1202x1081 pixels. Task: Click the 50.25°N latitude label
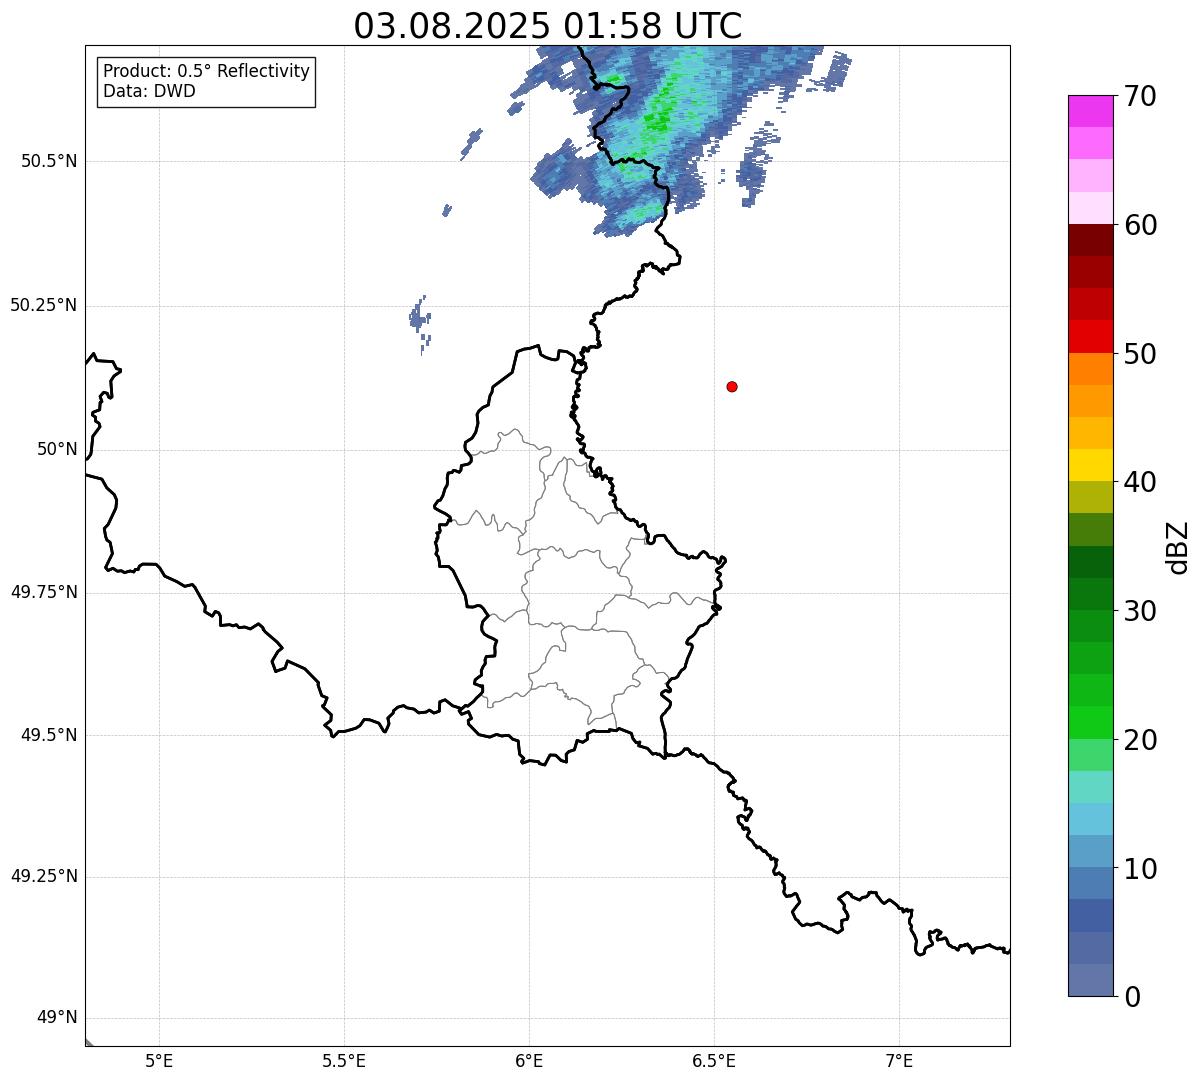coord(44,305)
